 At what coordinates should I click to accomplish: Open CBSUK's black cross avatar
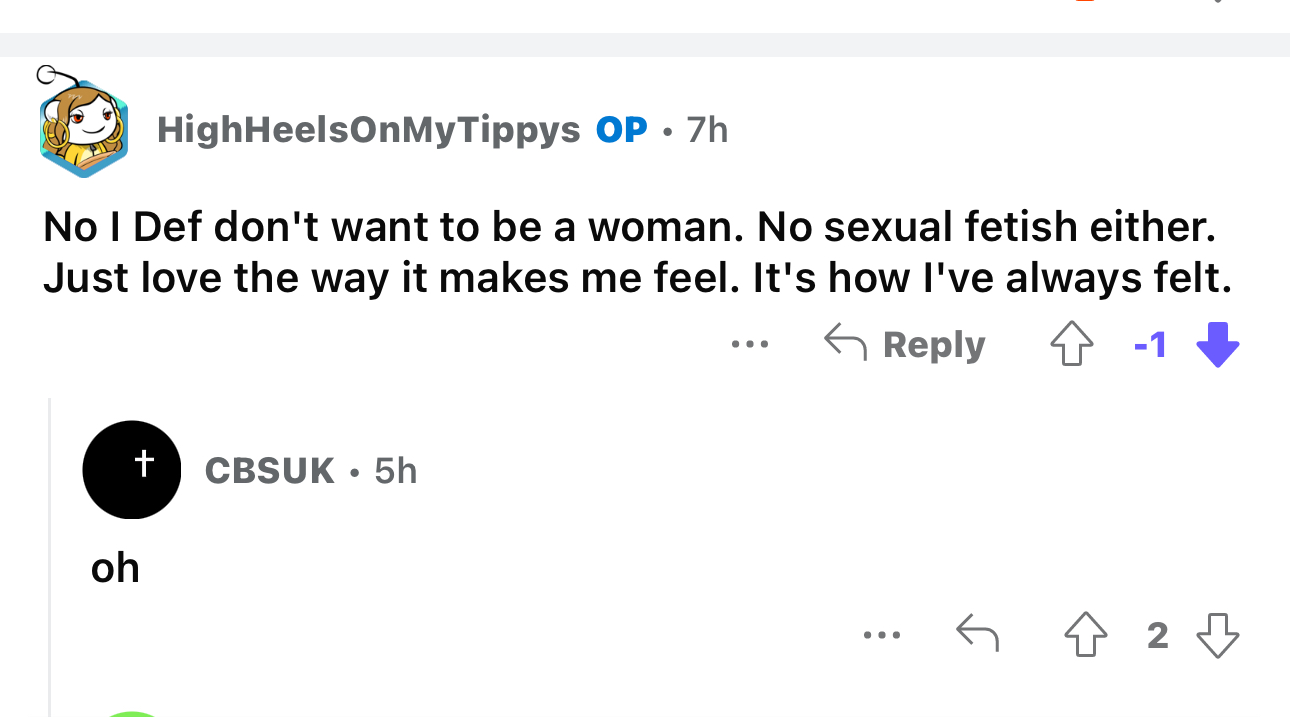click(132, 469)
